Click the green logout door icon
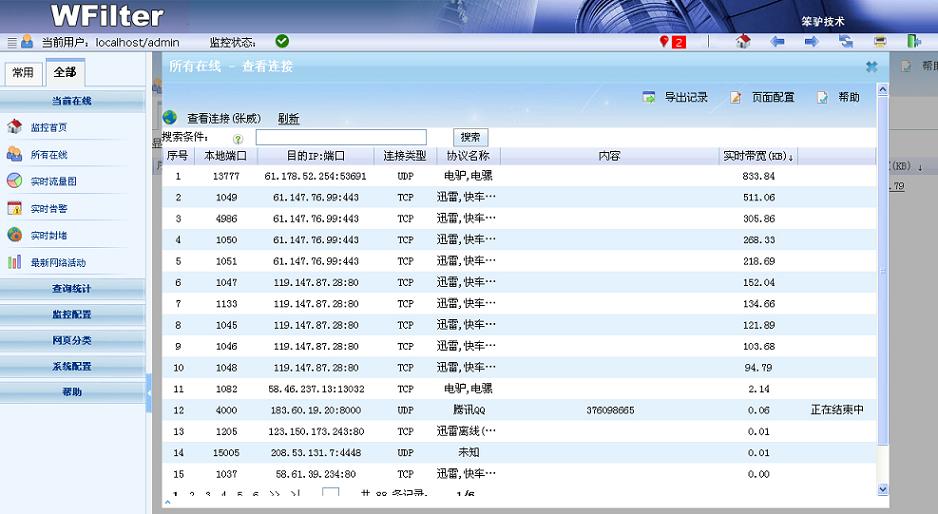Viewport: 938px width, 514px height. [x=914, y=42]
